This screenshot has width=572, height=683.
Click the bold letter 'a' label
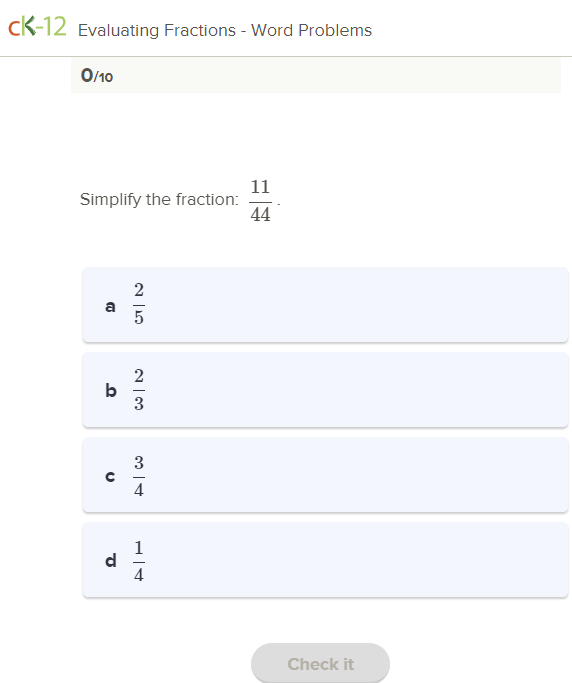pos(111,306)
